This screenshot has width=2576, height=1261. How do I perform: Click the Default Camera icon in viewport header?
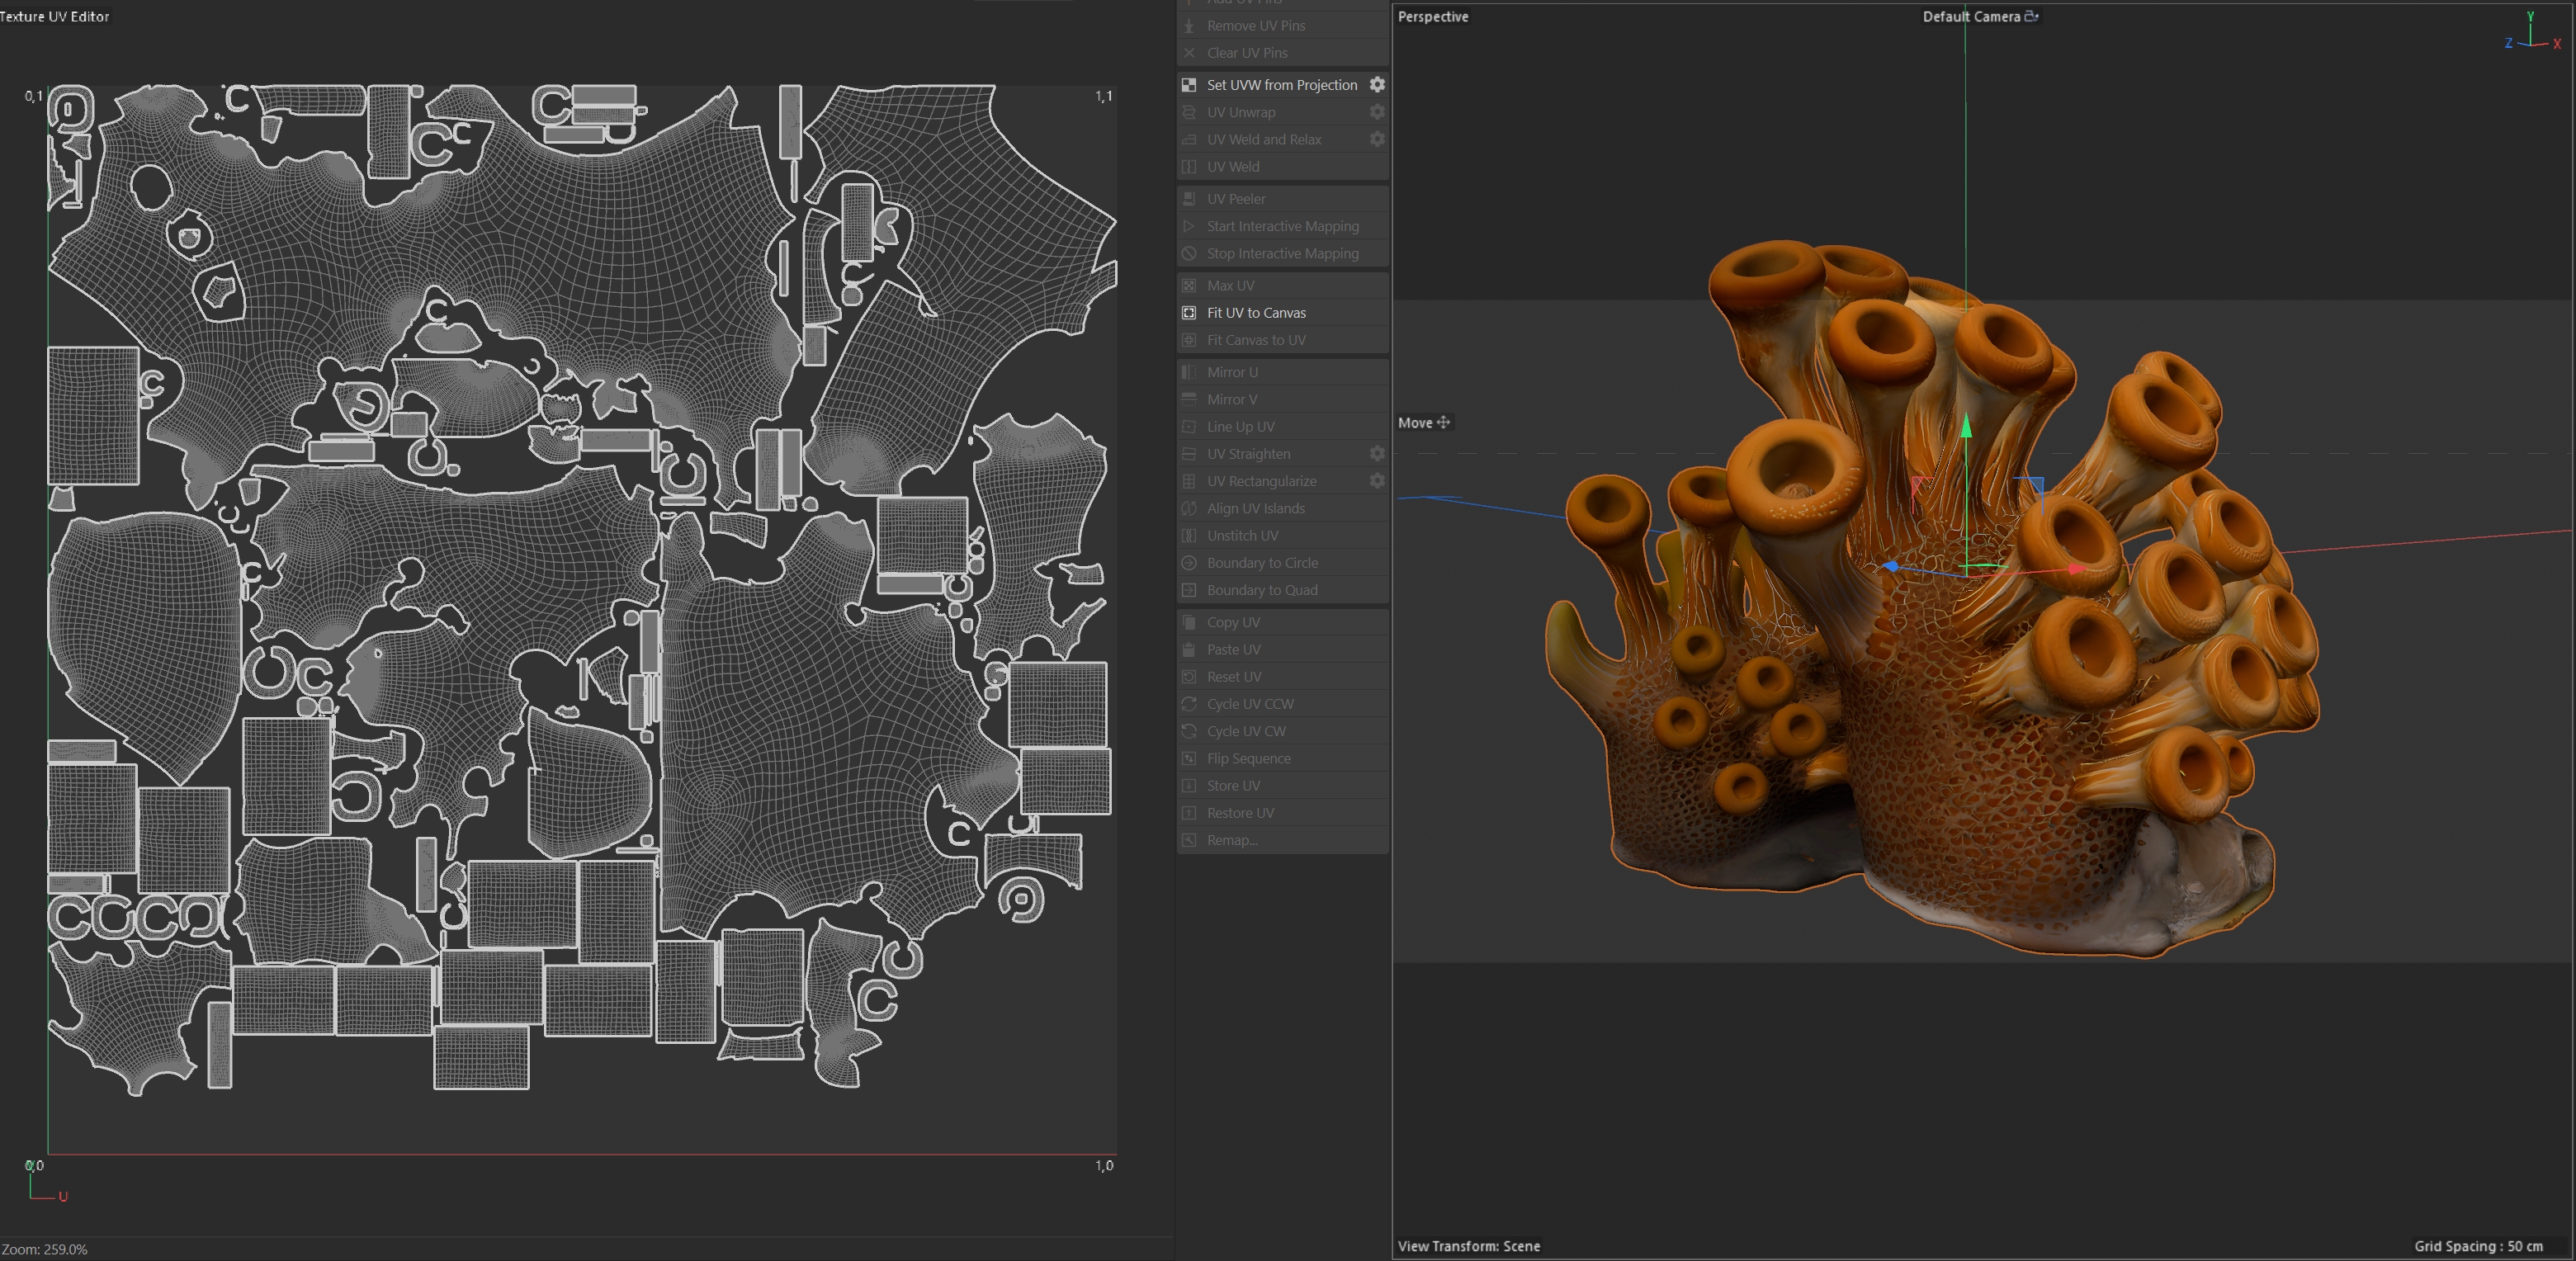click(x=2031, y=16)
